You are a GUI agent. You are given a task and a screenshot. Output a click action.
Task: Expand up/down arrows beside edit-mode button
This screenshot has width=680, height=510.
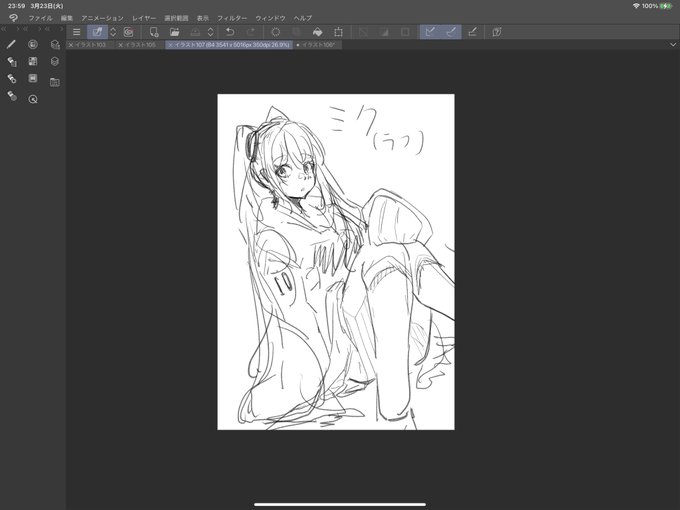pyautogui.click(x=113, y=32)
